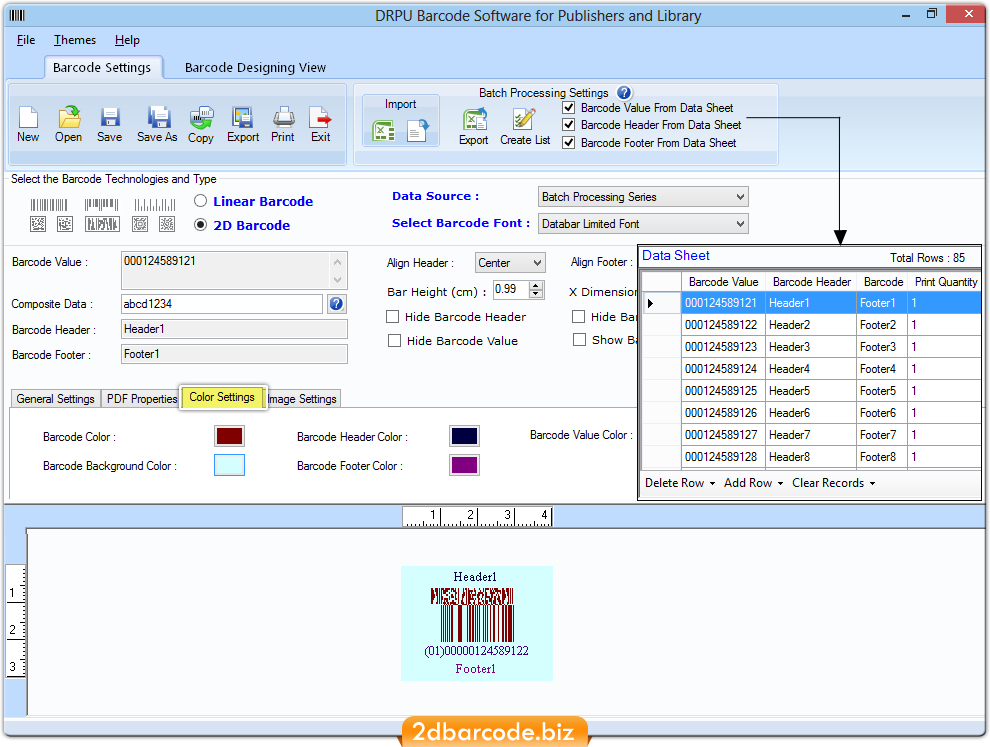This screenshot has width=990, height=747.
Task: Click the Print icon
Action: pos(283,117)
